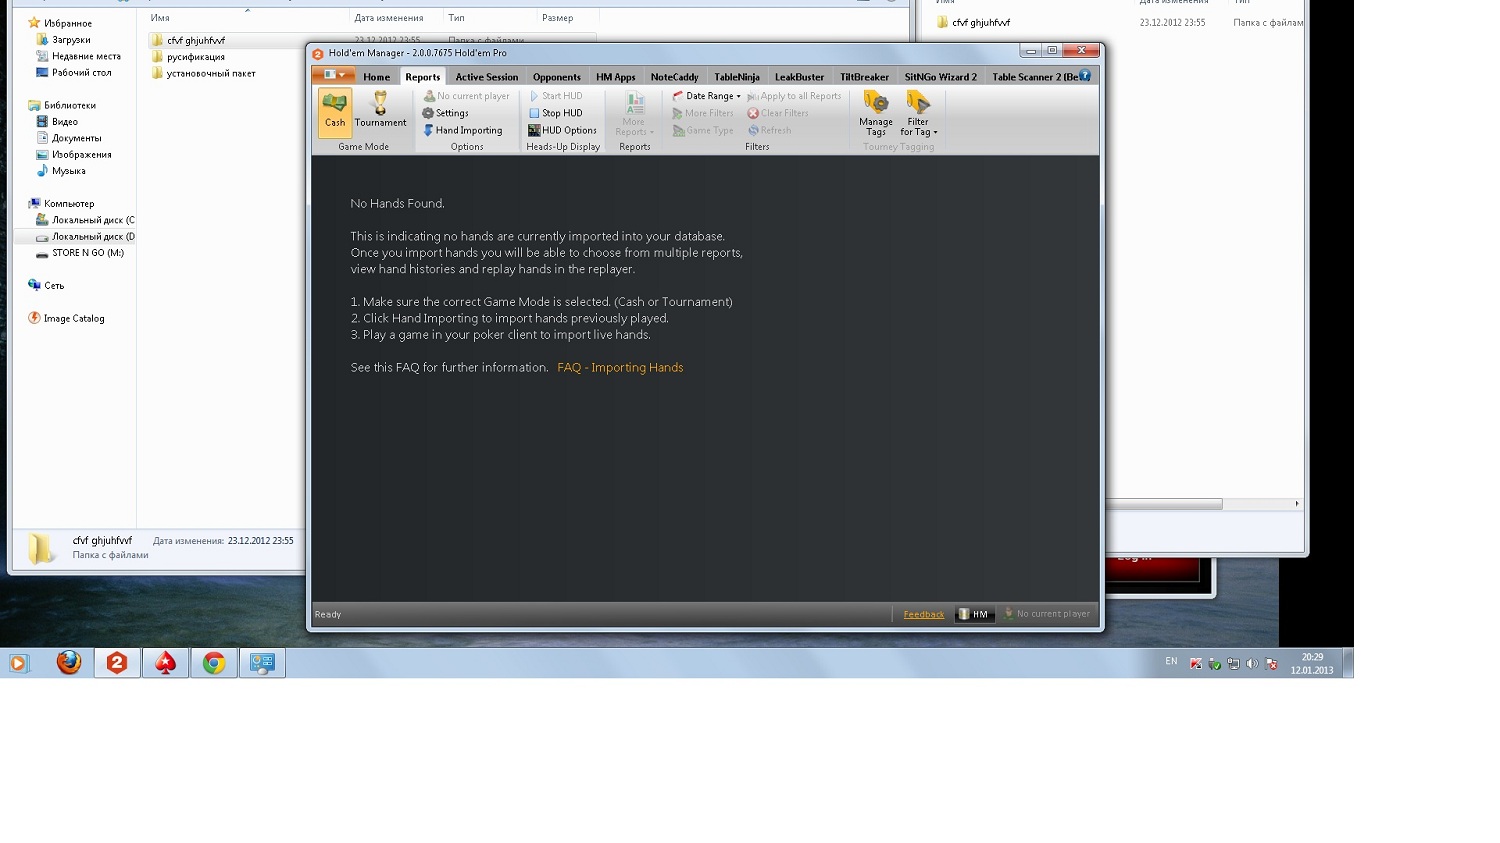The width and height of the screenshot is (1500, 843).
Task: Open HUD Options
Action: 562,130
